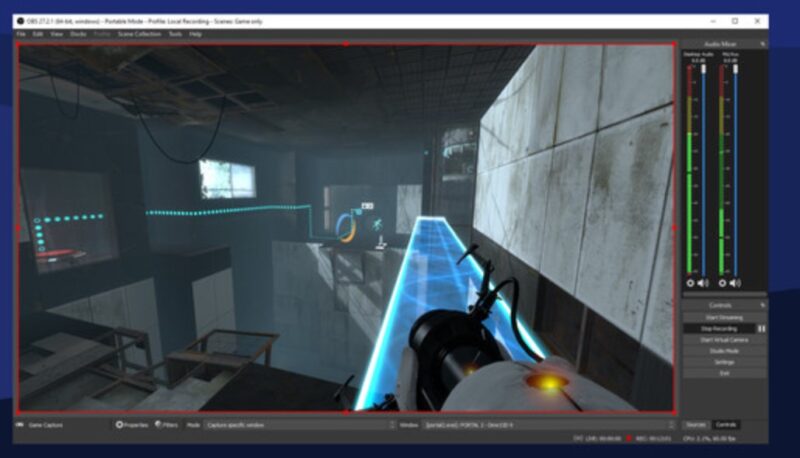Mute Desktop Audio speaker icon
The image size is (800, 458).
point(703,283)
